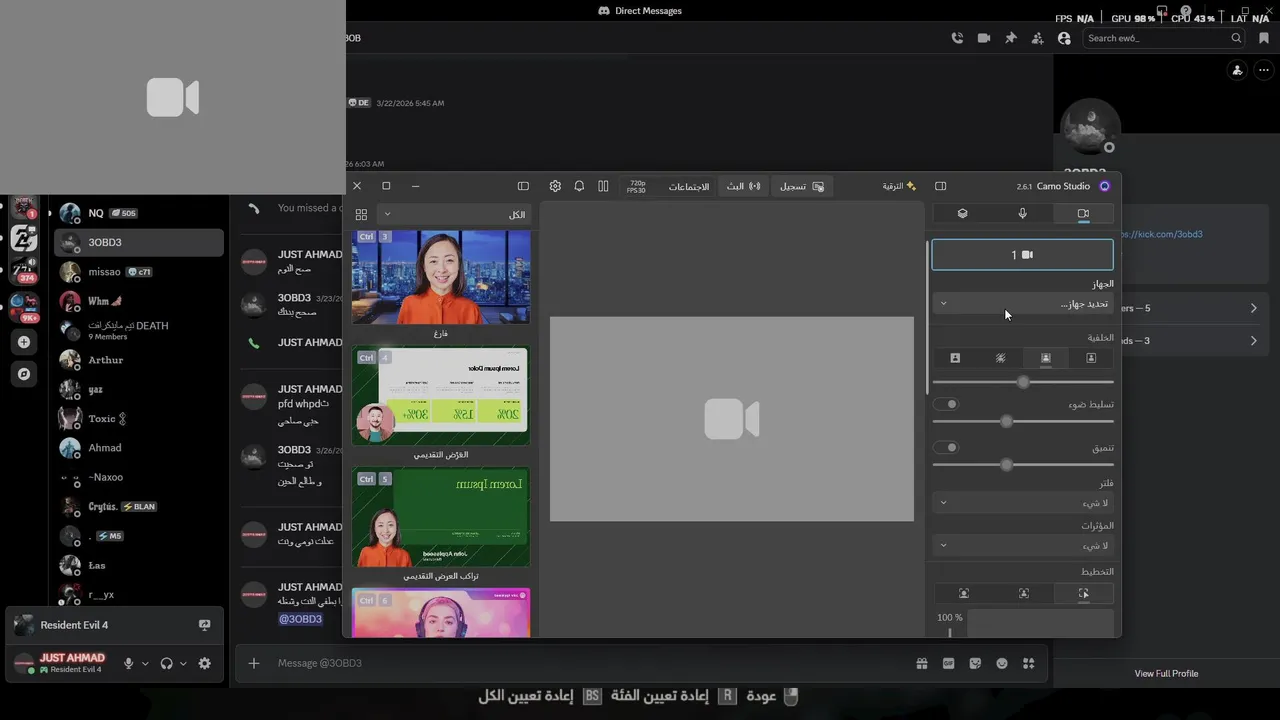Click the Message @3OBD3 input

pos(590,663)
